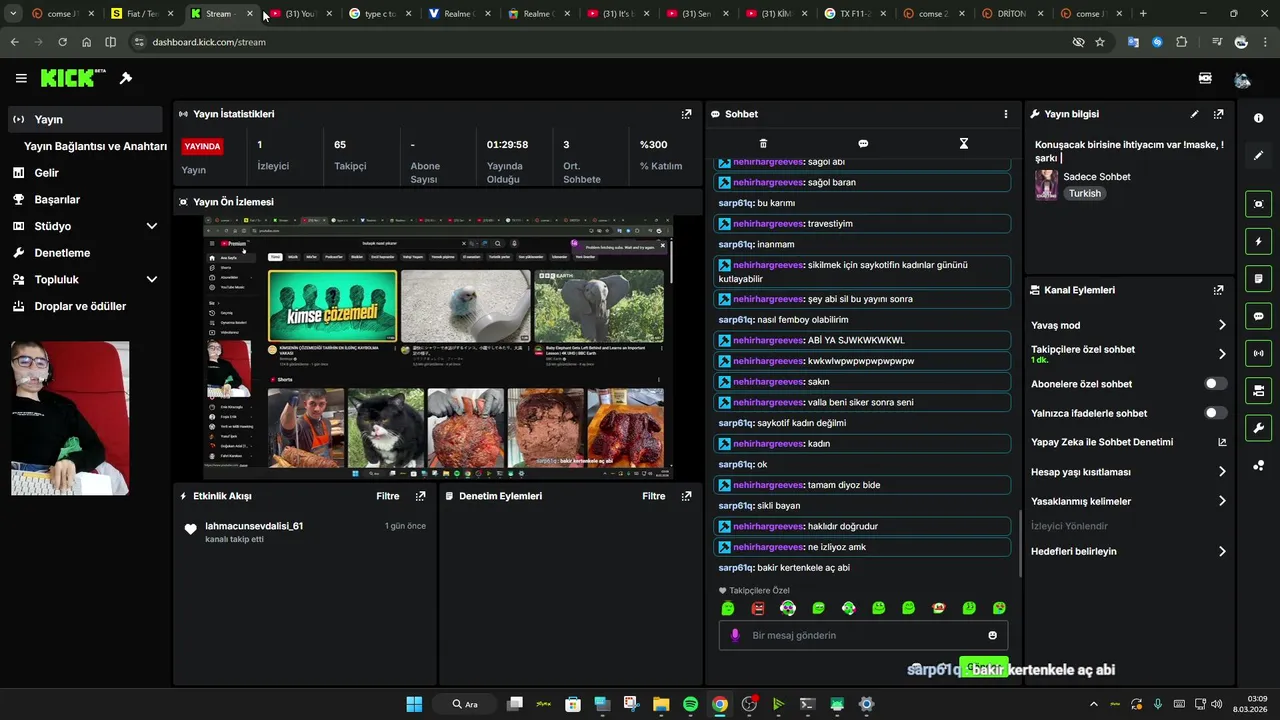Open the profile avatar menu
Screen dimensions: 1280x720
[1242, 79]
